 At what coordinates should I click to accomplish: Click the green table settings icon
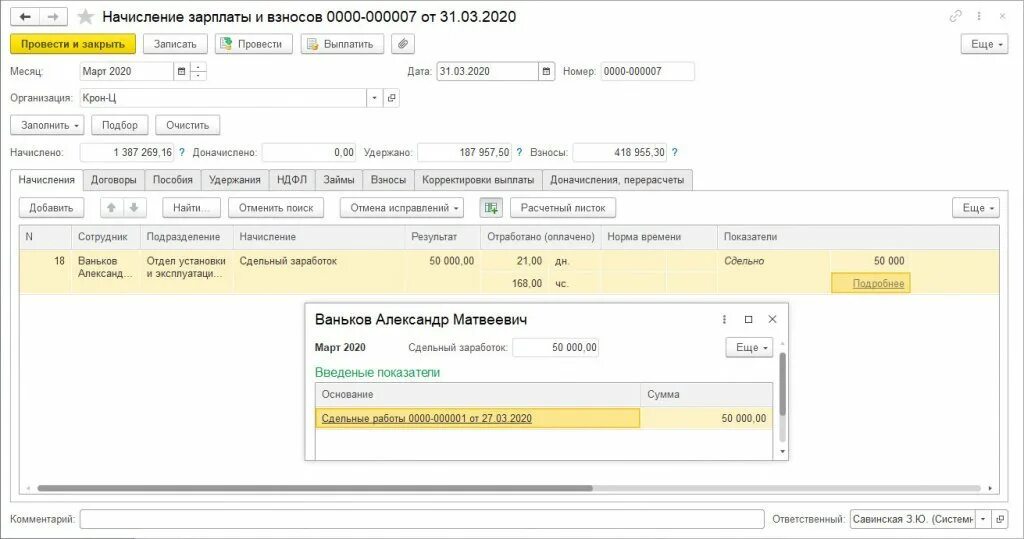(x=491, y=208)
